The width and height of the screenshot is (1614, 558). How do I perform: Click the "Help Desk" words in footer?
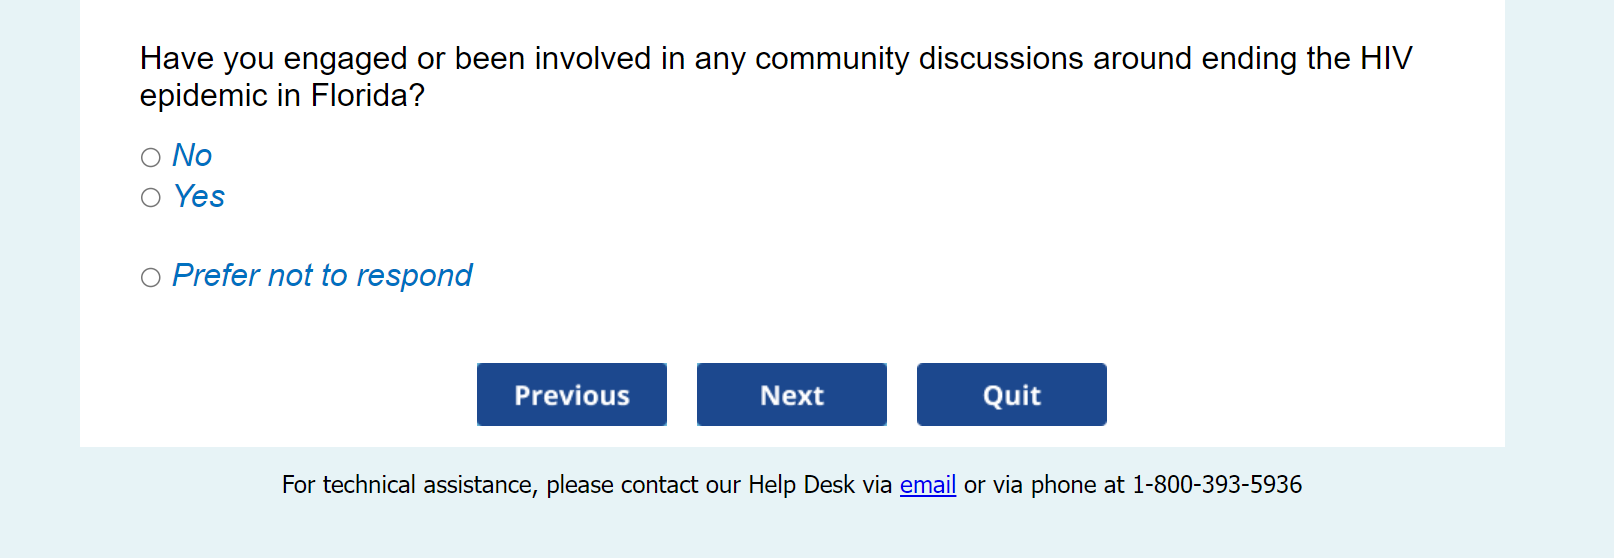(801, 485)
